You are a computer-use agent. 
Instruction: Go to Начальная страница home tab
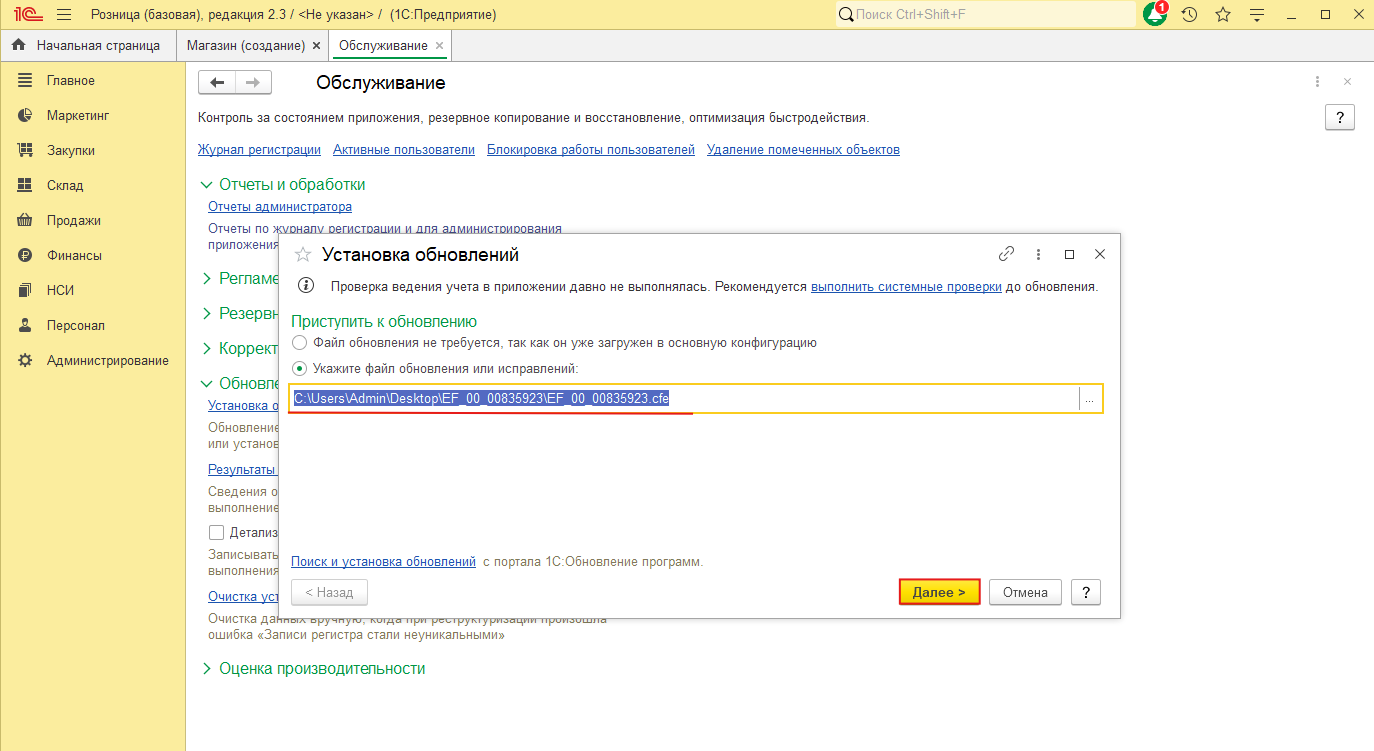[87, 45]
